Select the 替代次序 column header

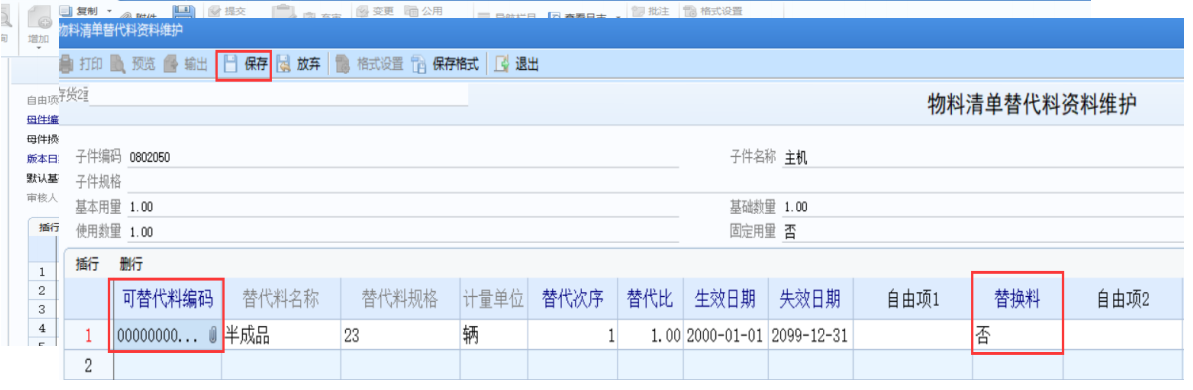[573, 300]
